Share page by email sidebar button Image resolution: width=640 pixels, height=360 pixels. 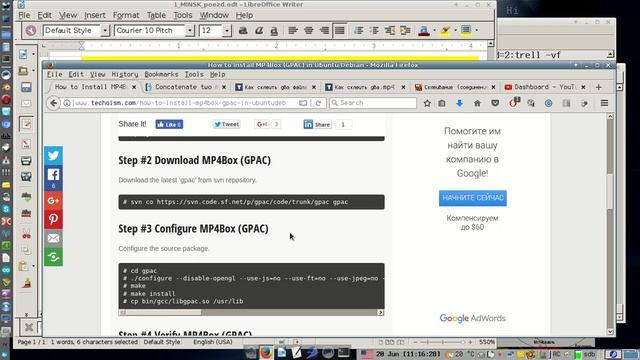click(x=53, y=238)
